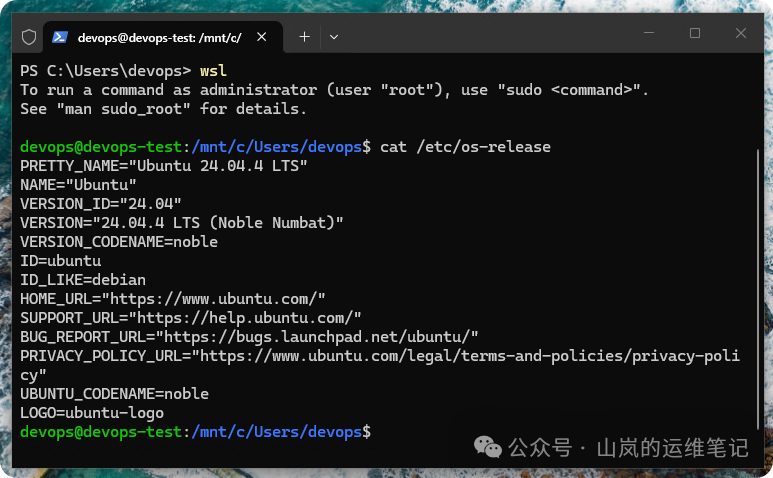Click the ID_LIKE=debian line
This screenshot has height=478, width=773.
(x=83, y=280)
